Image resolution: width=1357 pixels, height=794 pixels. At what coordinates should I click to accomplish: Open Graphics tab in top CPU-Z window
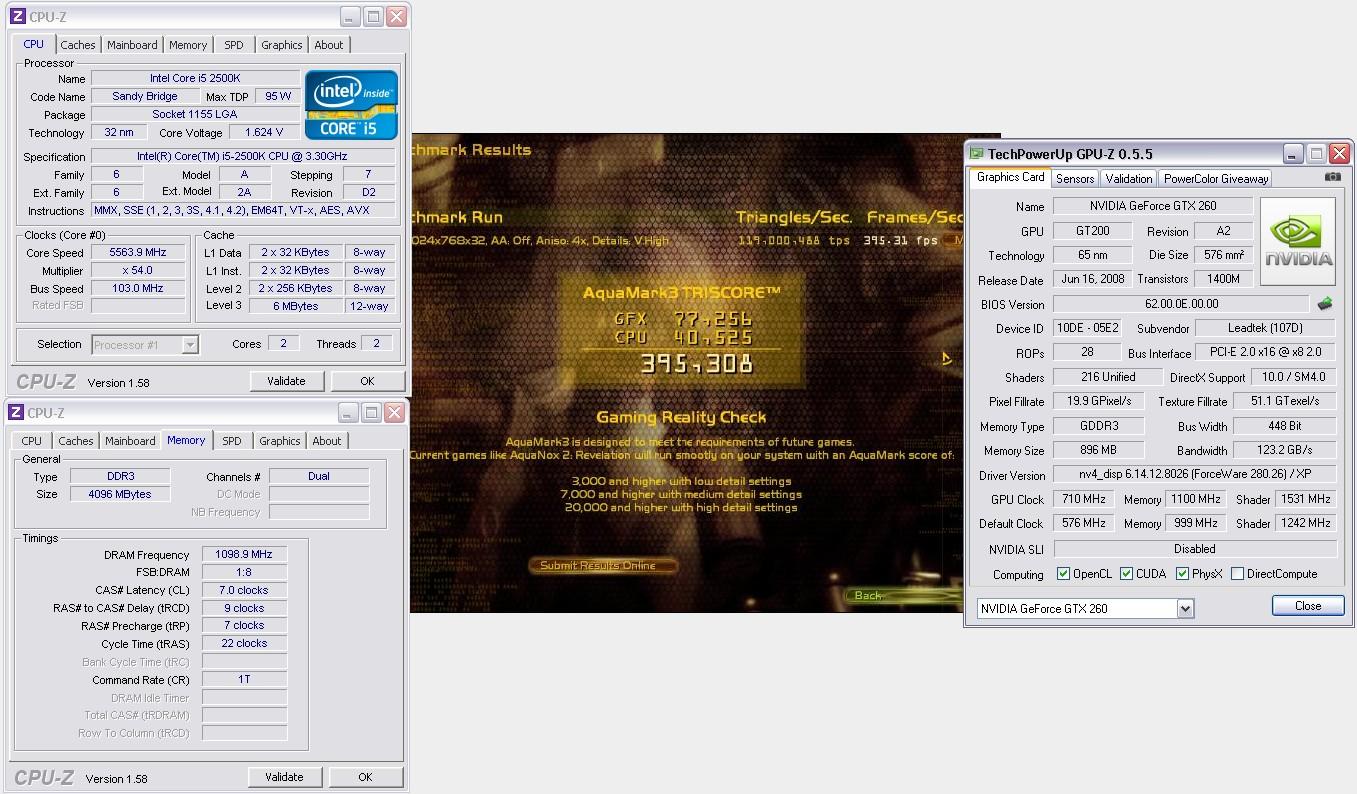(281, 45)
